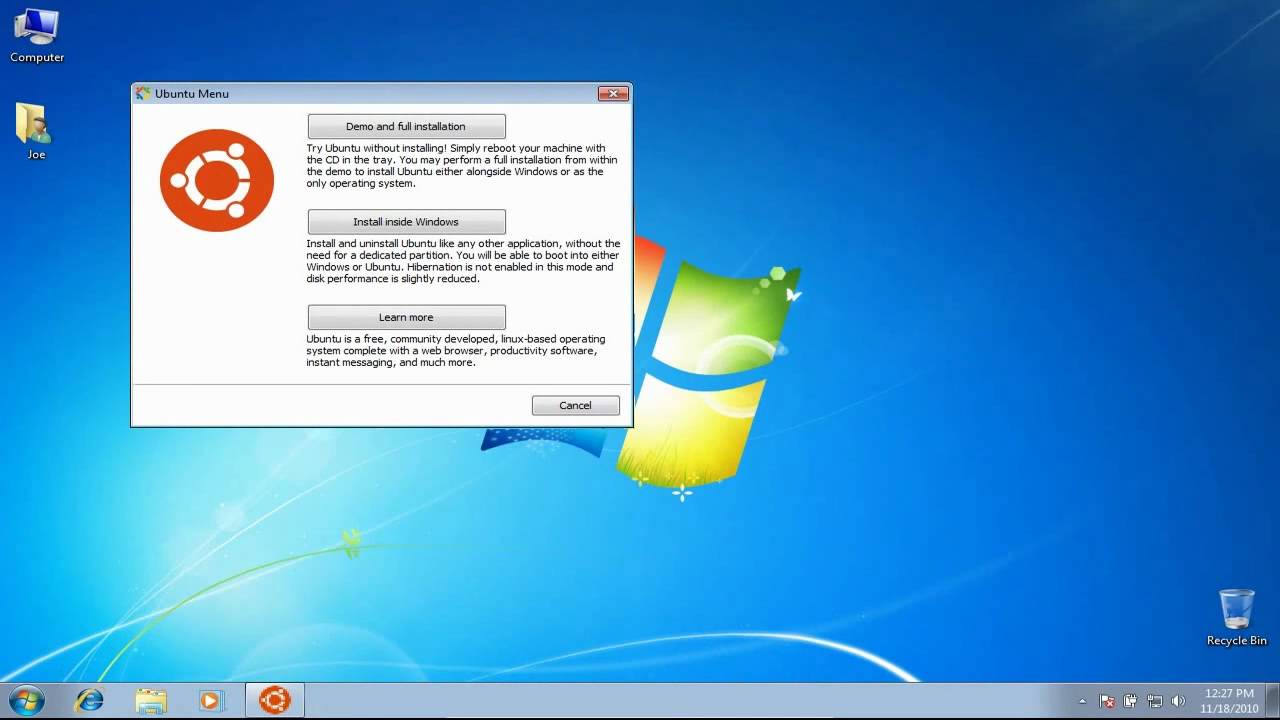This screenshot has height=720, width=1280.
Task: Click the volume speaker icon
Action: coord(1178,701)
